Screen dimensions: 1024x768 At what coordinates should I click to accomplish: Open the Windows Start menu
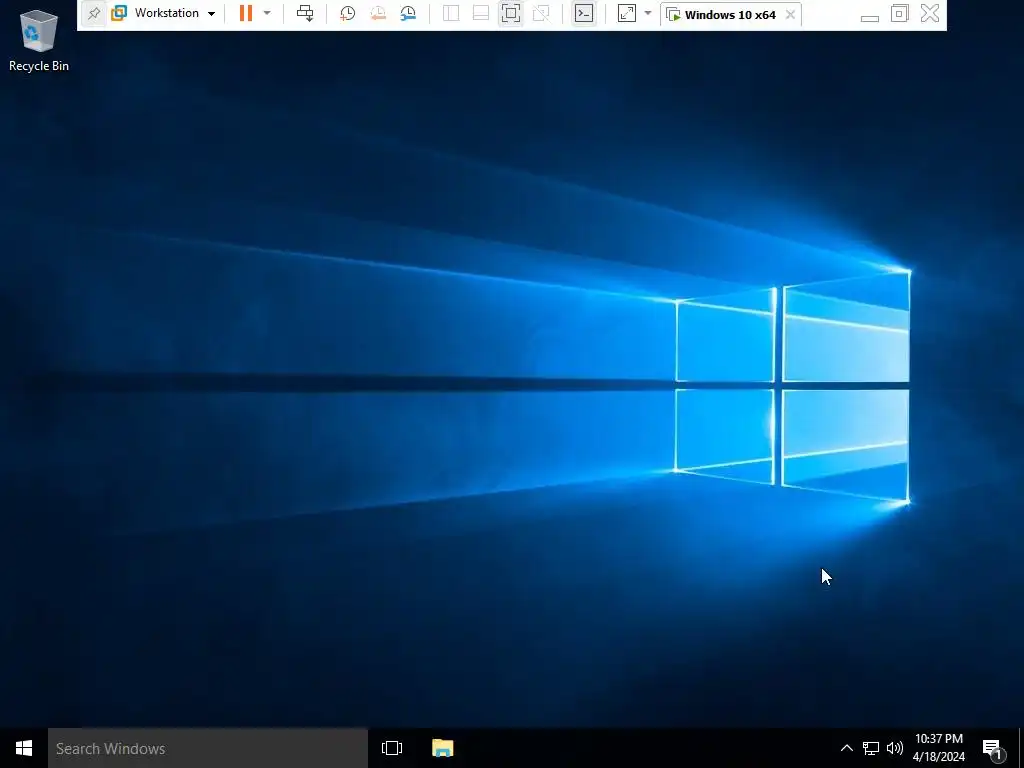coord(24,748)
